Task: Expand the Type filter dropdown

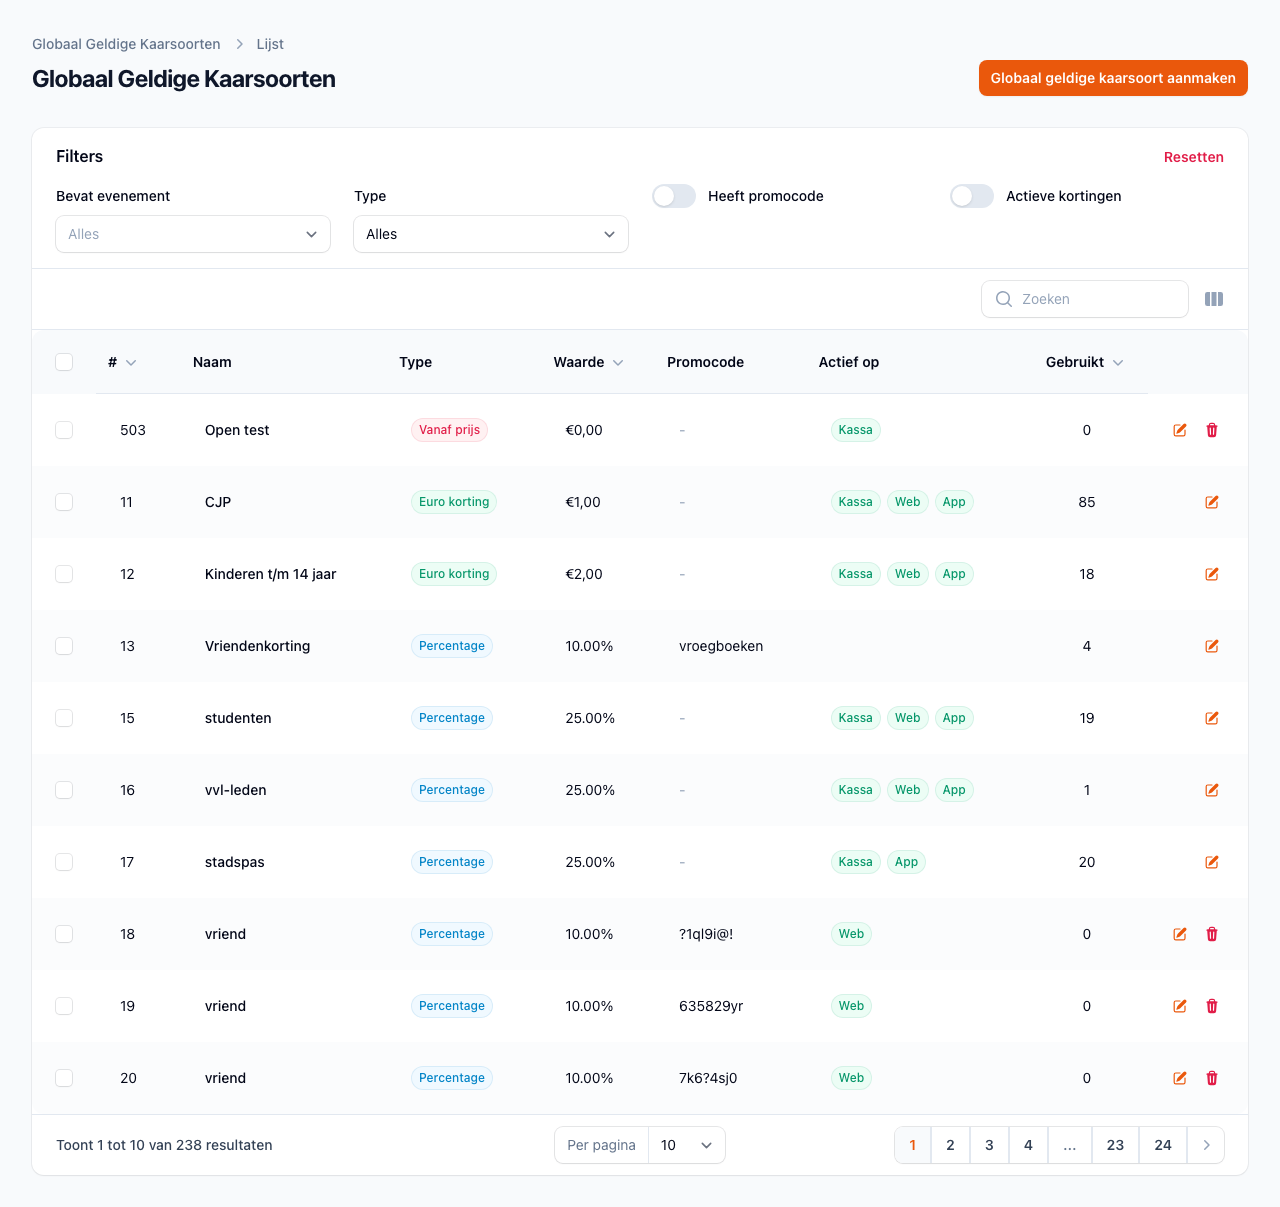Action: point(491,234)
